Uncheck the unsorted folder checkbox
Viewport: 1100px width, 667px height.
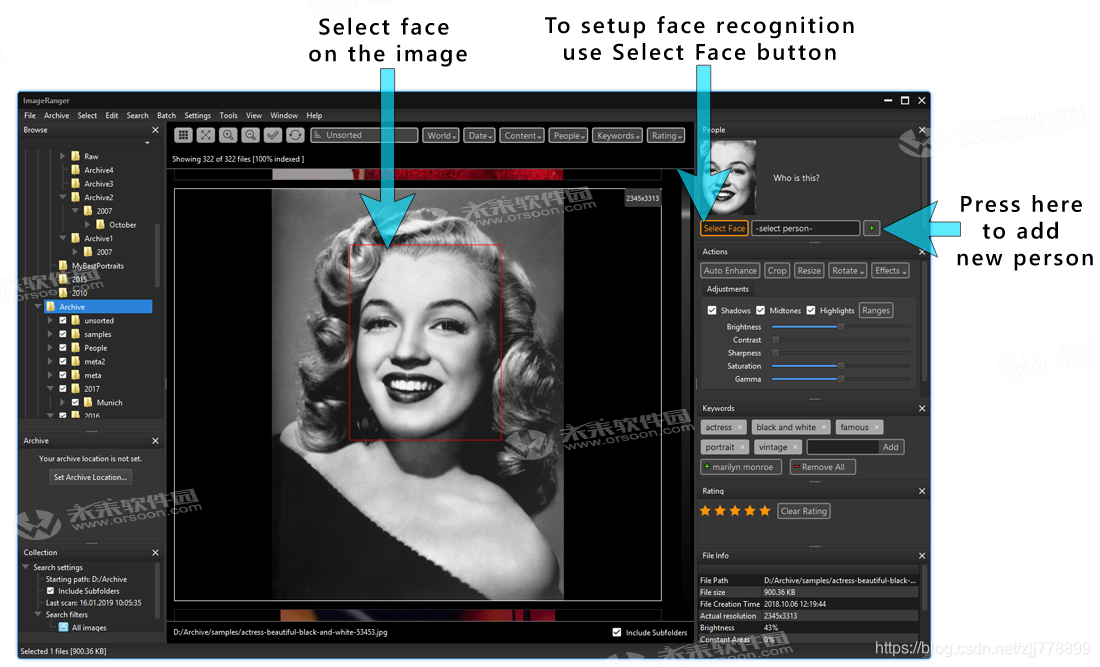(63, 321)
